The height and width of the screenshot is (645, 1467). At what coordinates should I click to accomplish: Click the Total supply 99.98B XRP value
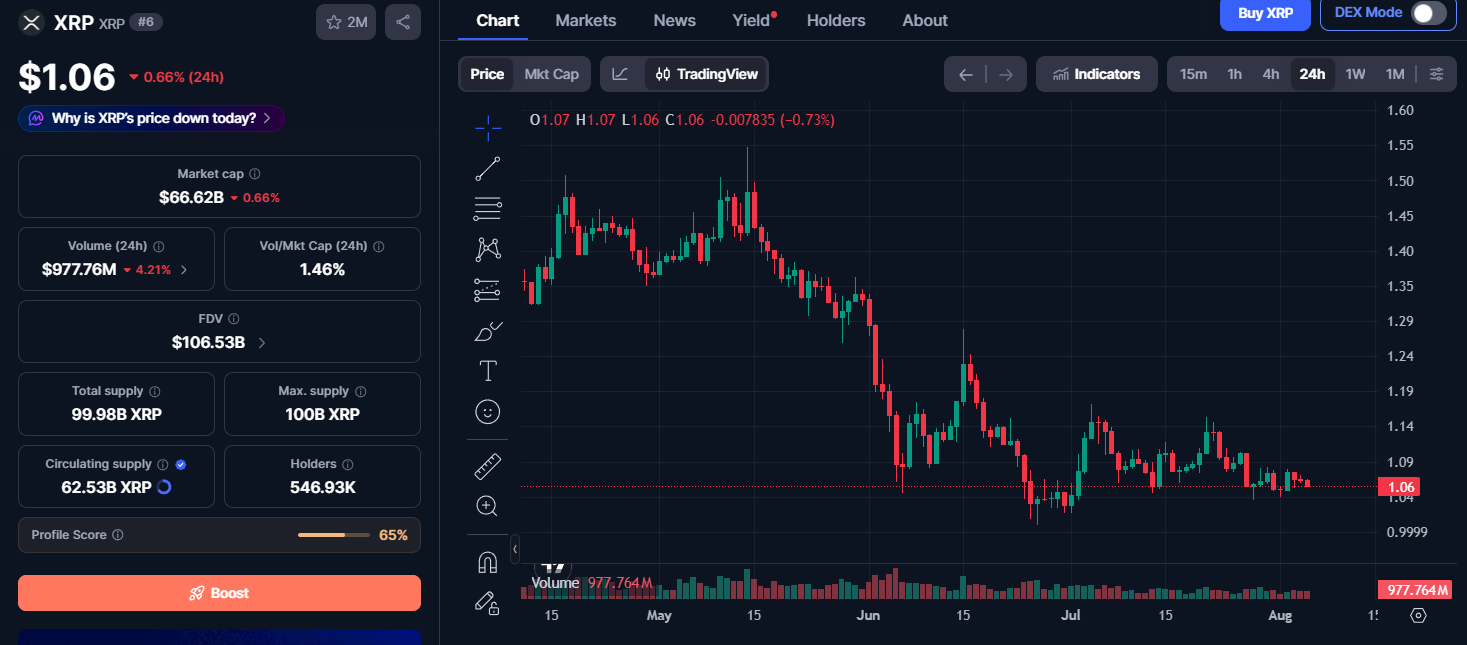117,414
